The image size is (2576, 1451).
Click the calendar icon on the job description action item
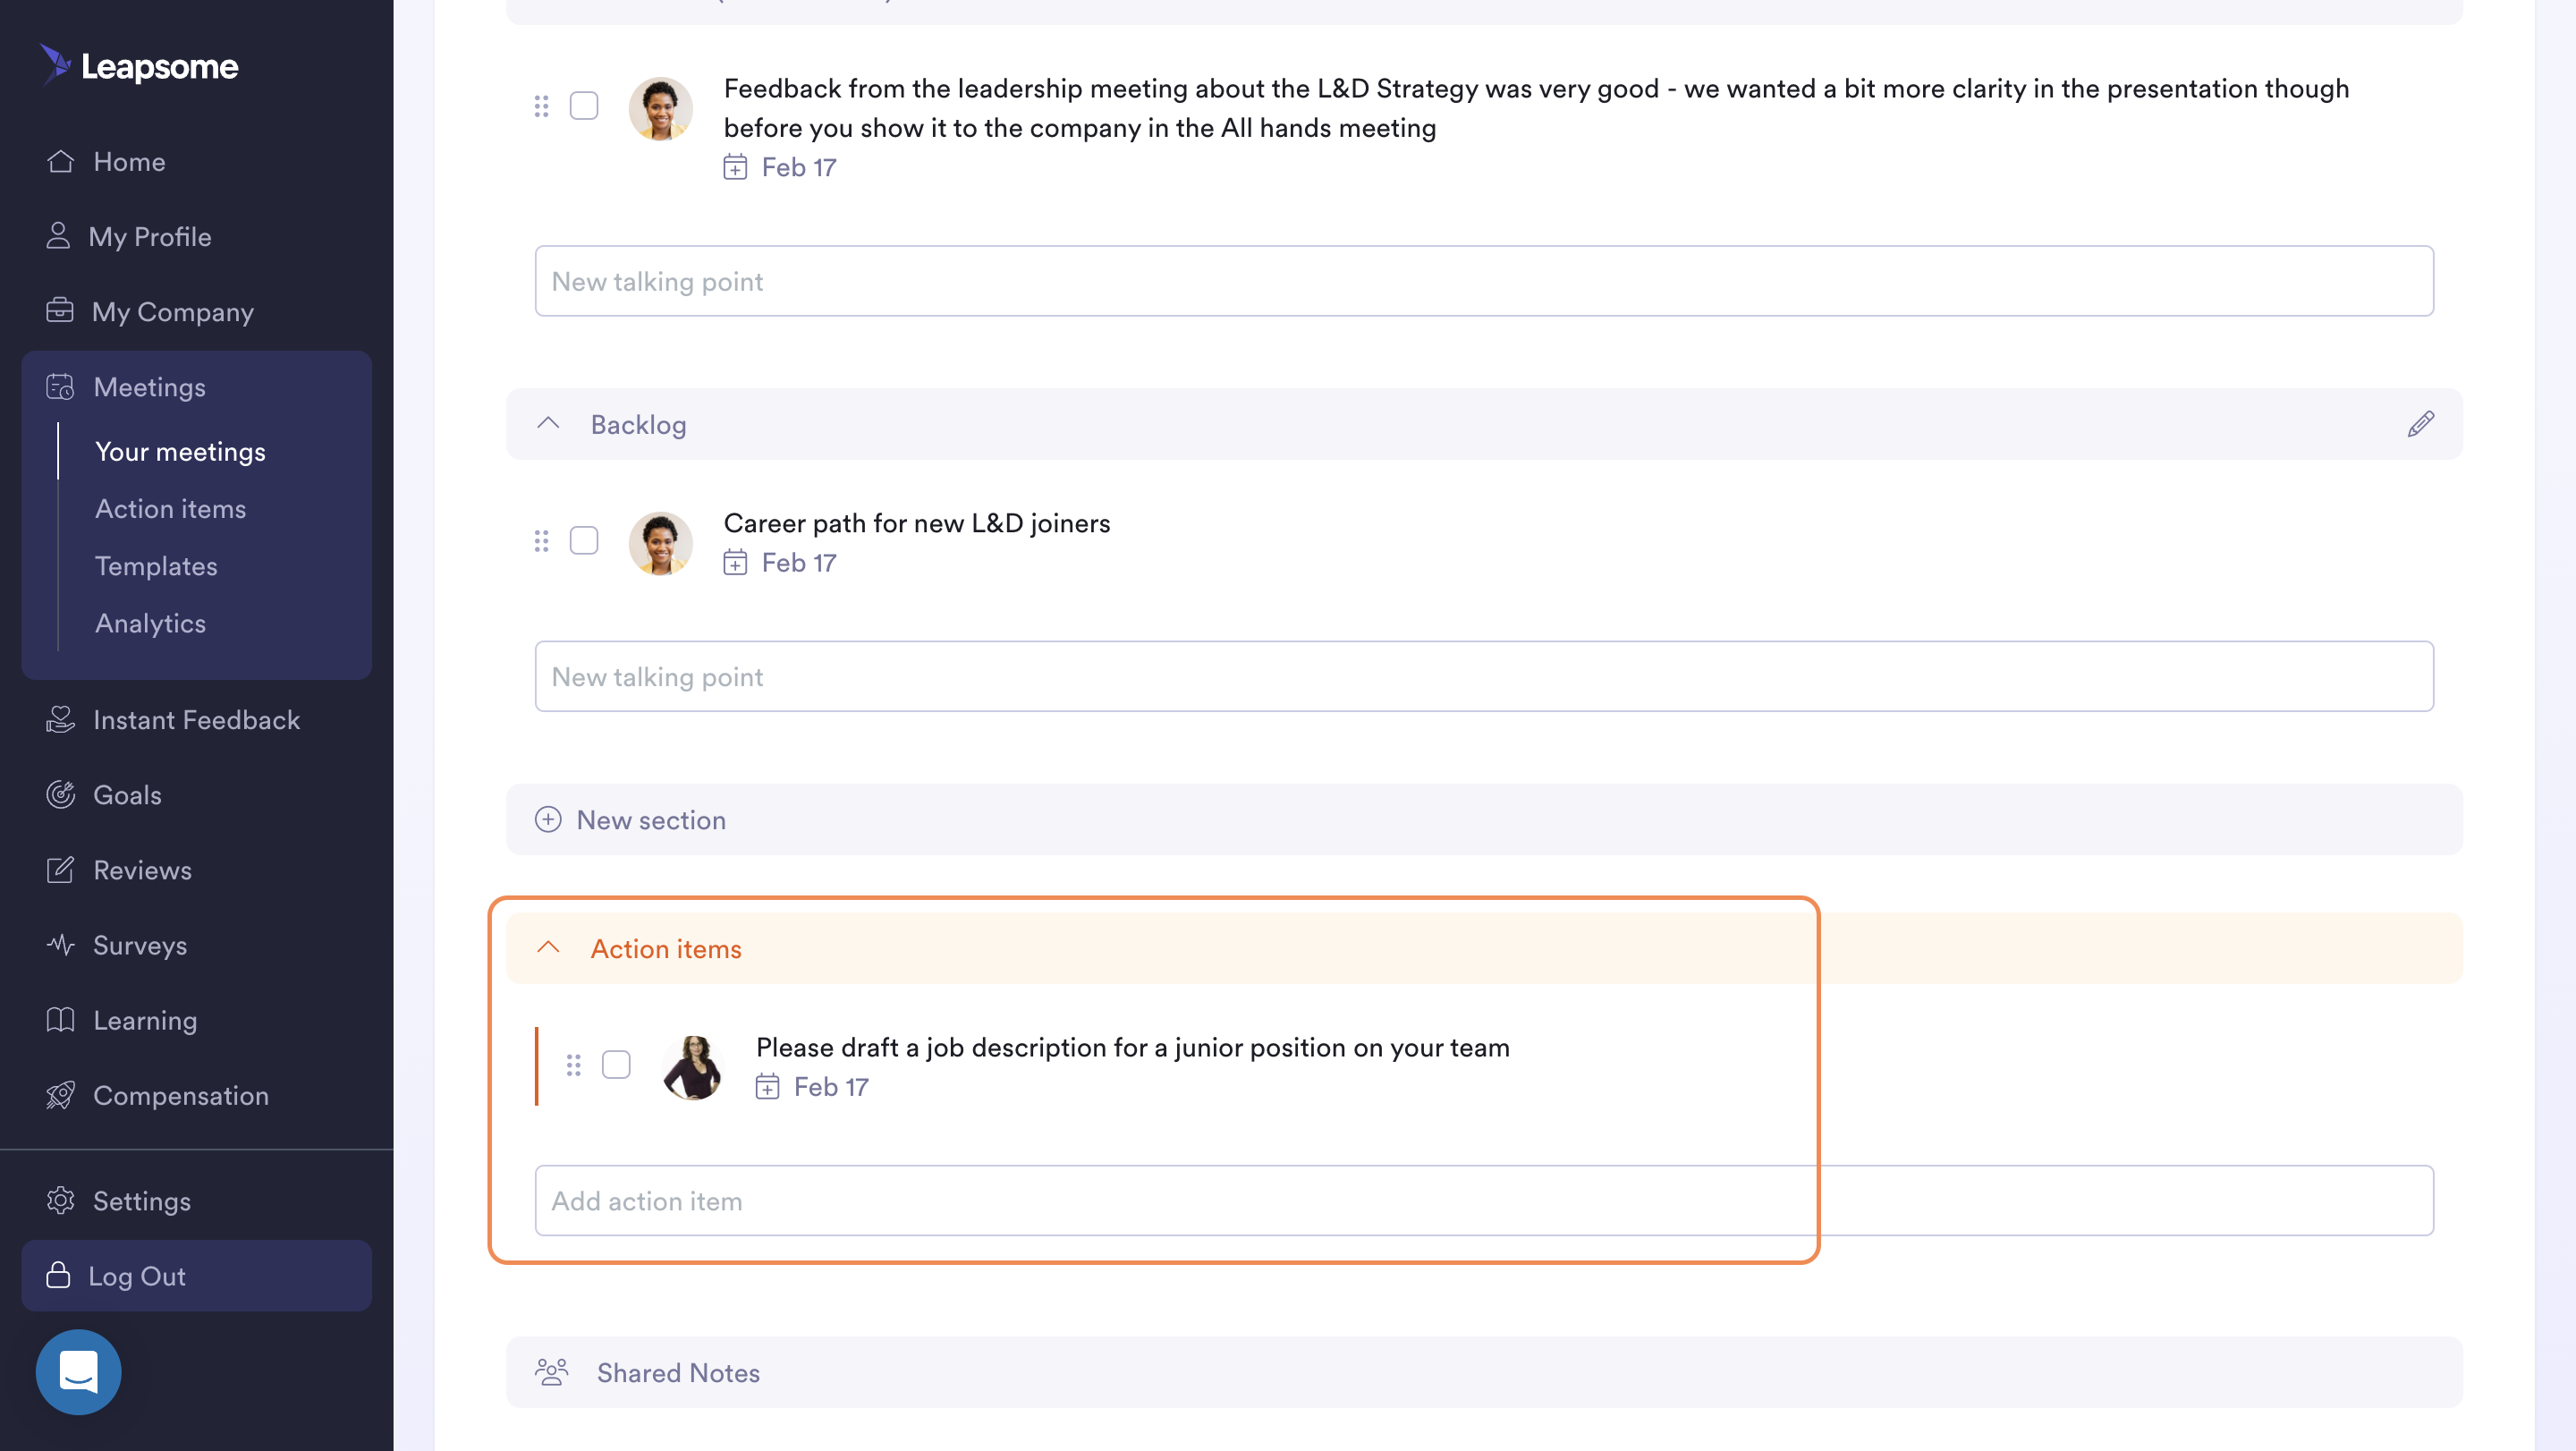[x=767, y=1087]
